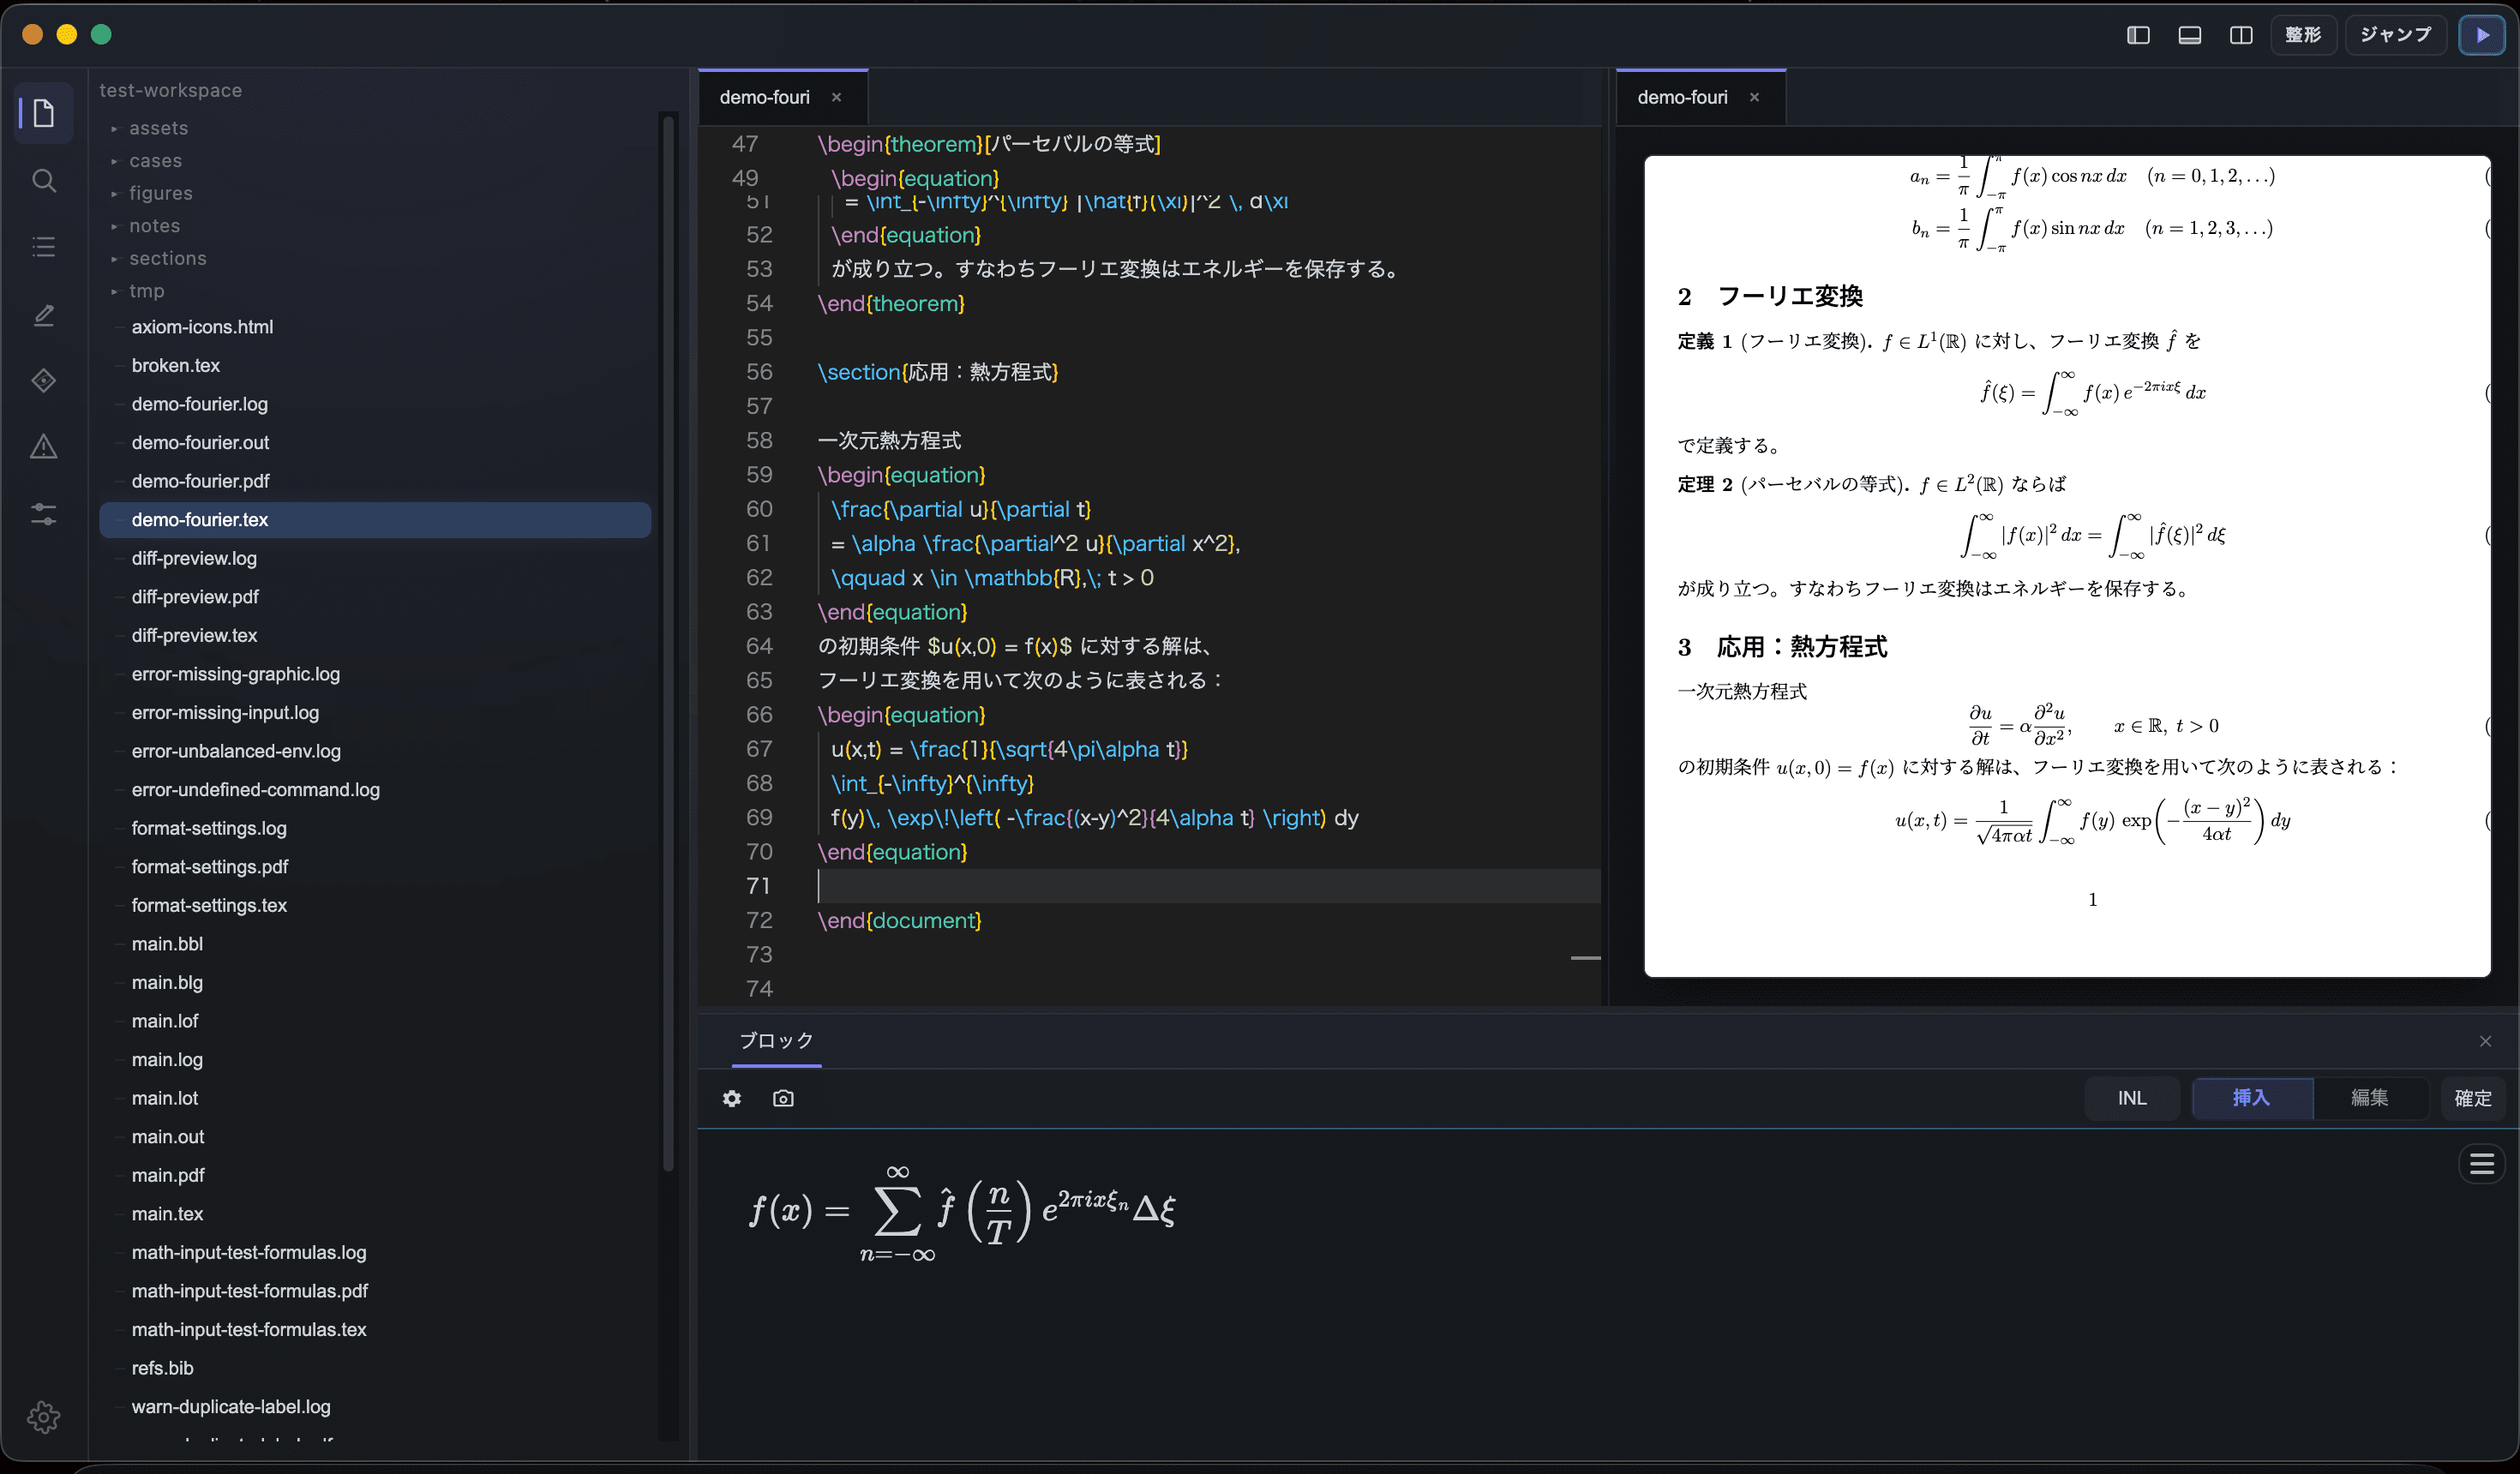
Task: Close the preview demo-fouri tab
Action: pos(1754,97)
